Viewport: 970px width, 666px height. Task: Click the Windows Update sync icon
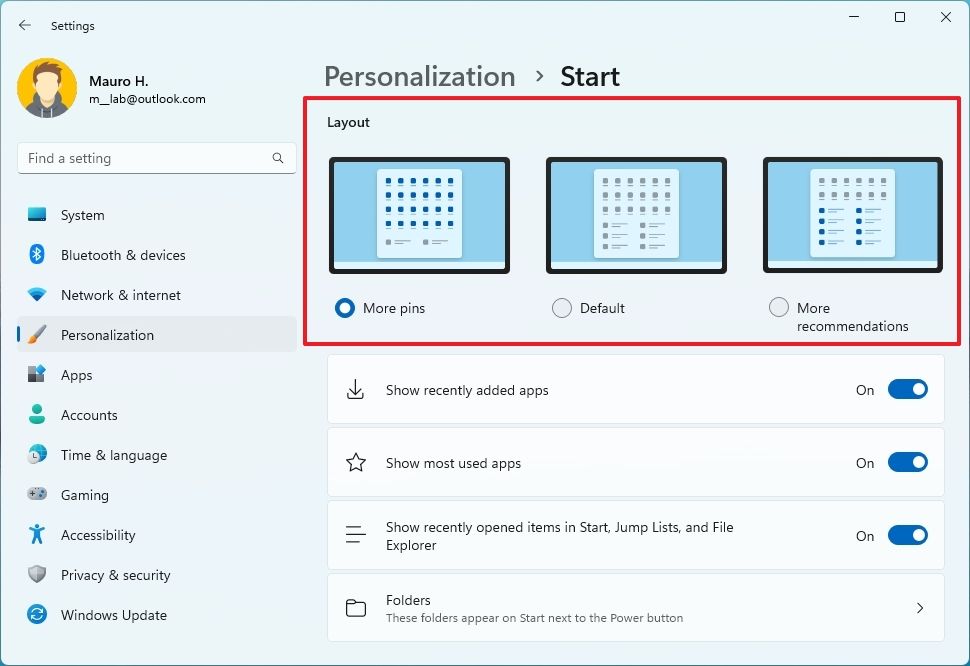tap(37, 615)
